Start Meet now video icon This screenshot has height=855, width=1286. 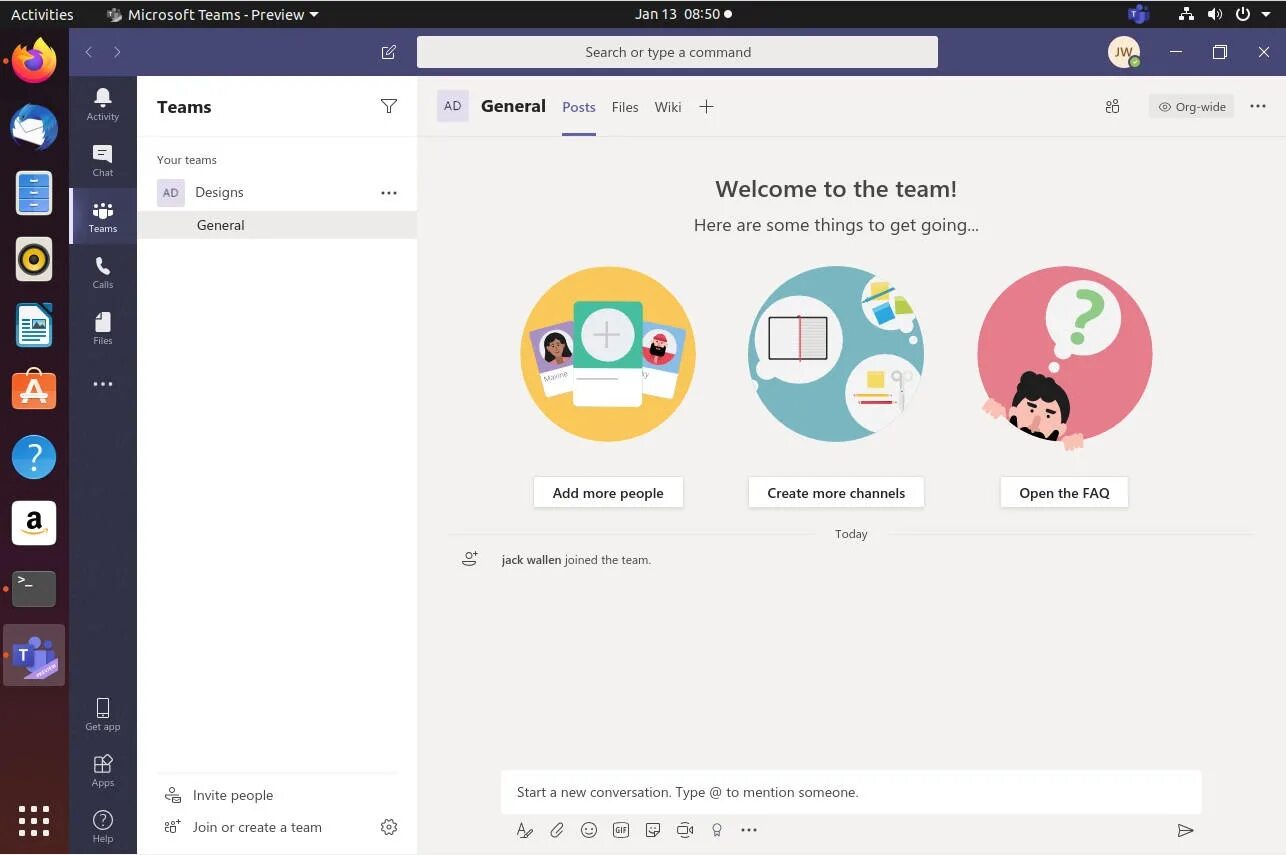click(685, 830)
